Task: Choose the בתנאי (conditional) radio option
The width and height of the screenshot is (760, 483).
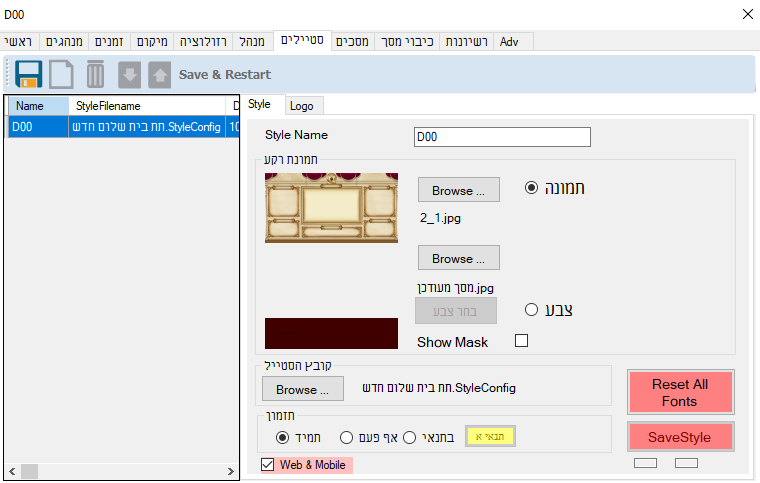Action: pos(410,437)
